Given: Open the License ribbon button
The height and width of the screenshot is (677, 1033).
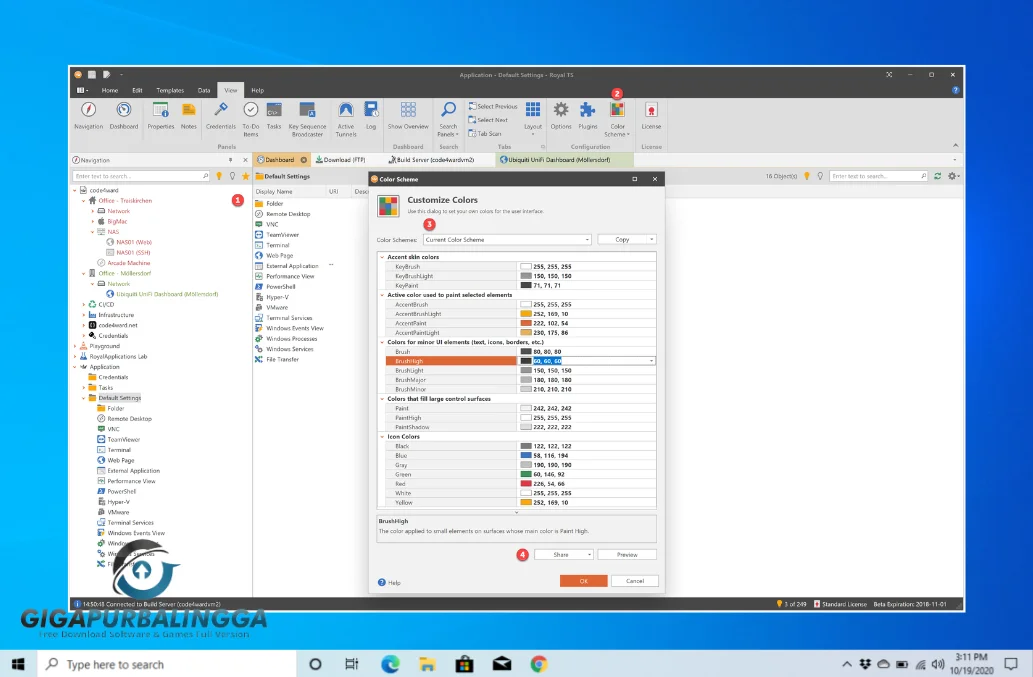Looking at the screenshot, I should 651,116.
